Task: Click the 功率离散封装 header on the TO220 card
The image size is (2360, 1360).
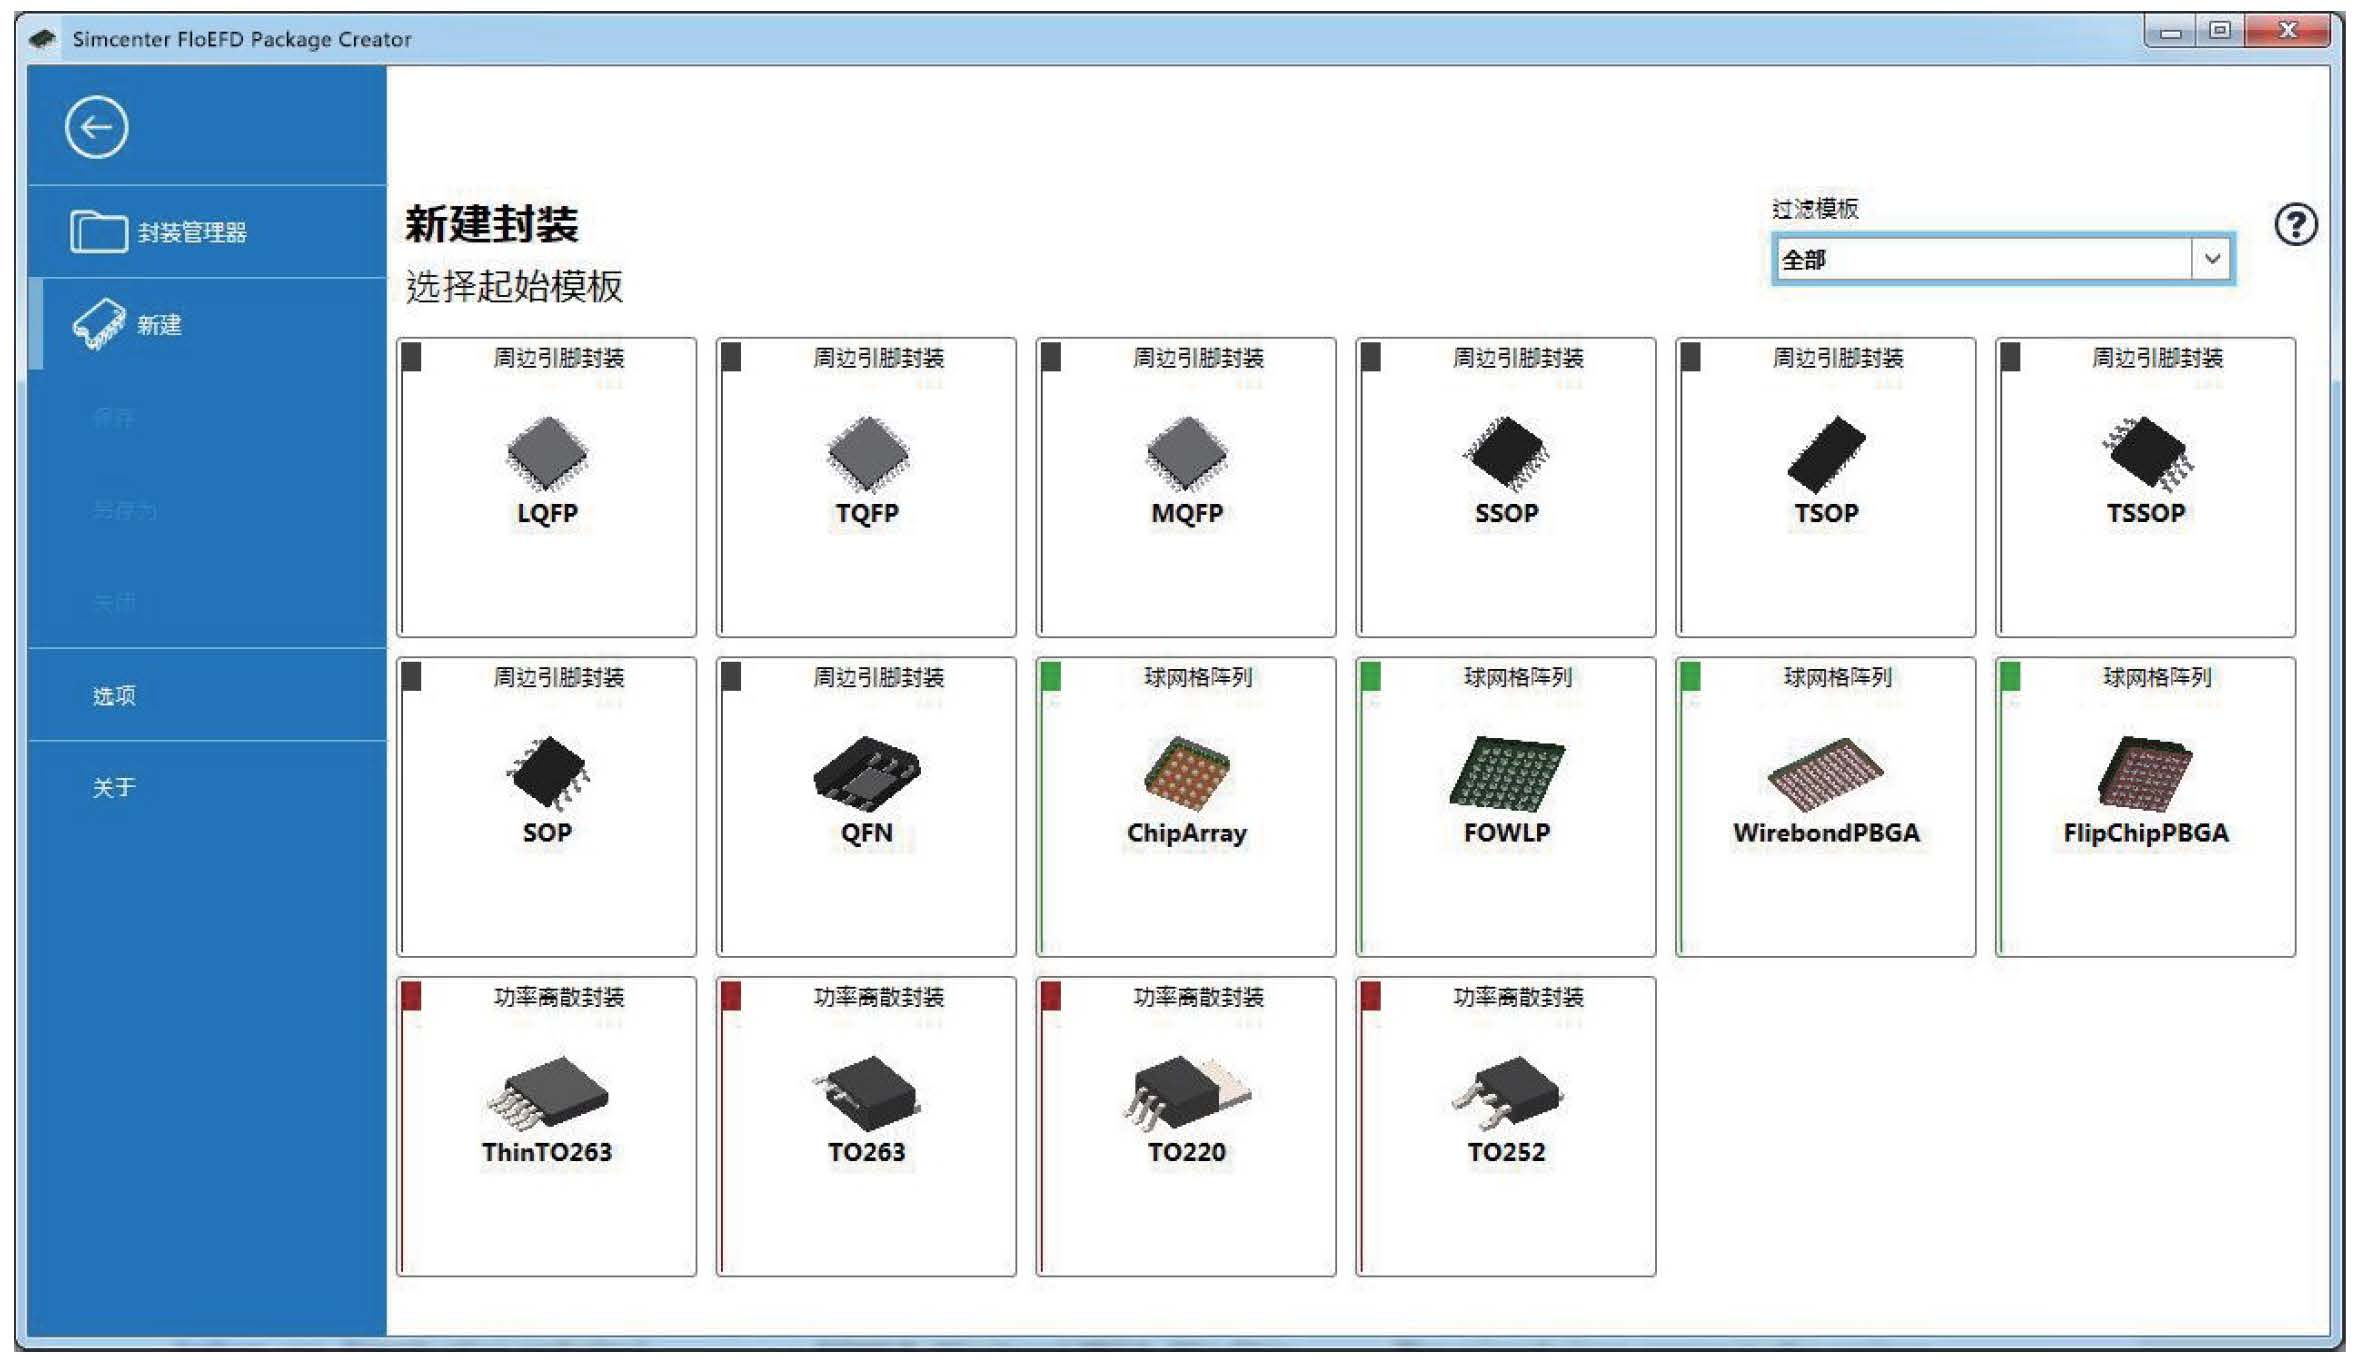Action: [1198, 997]
